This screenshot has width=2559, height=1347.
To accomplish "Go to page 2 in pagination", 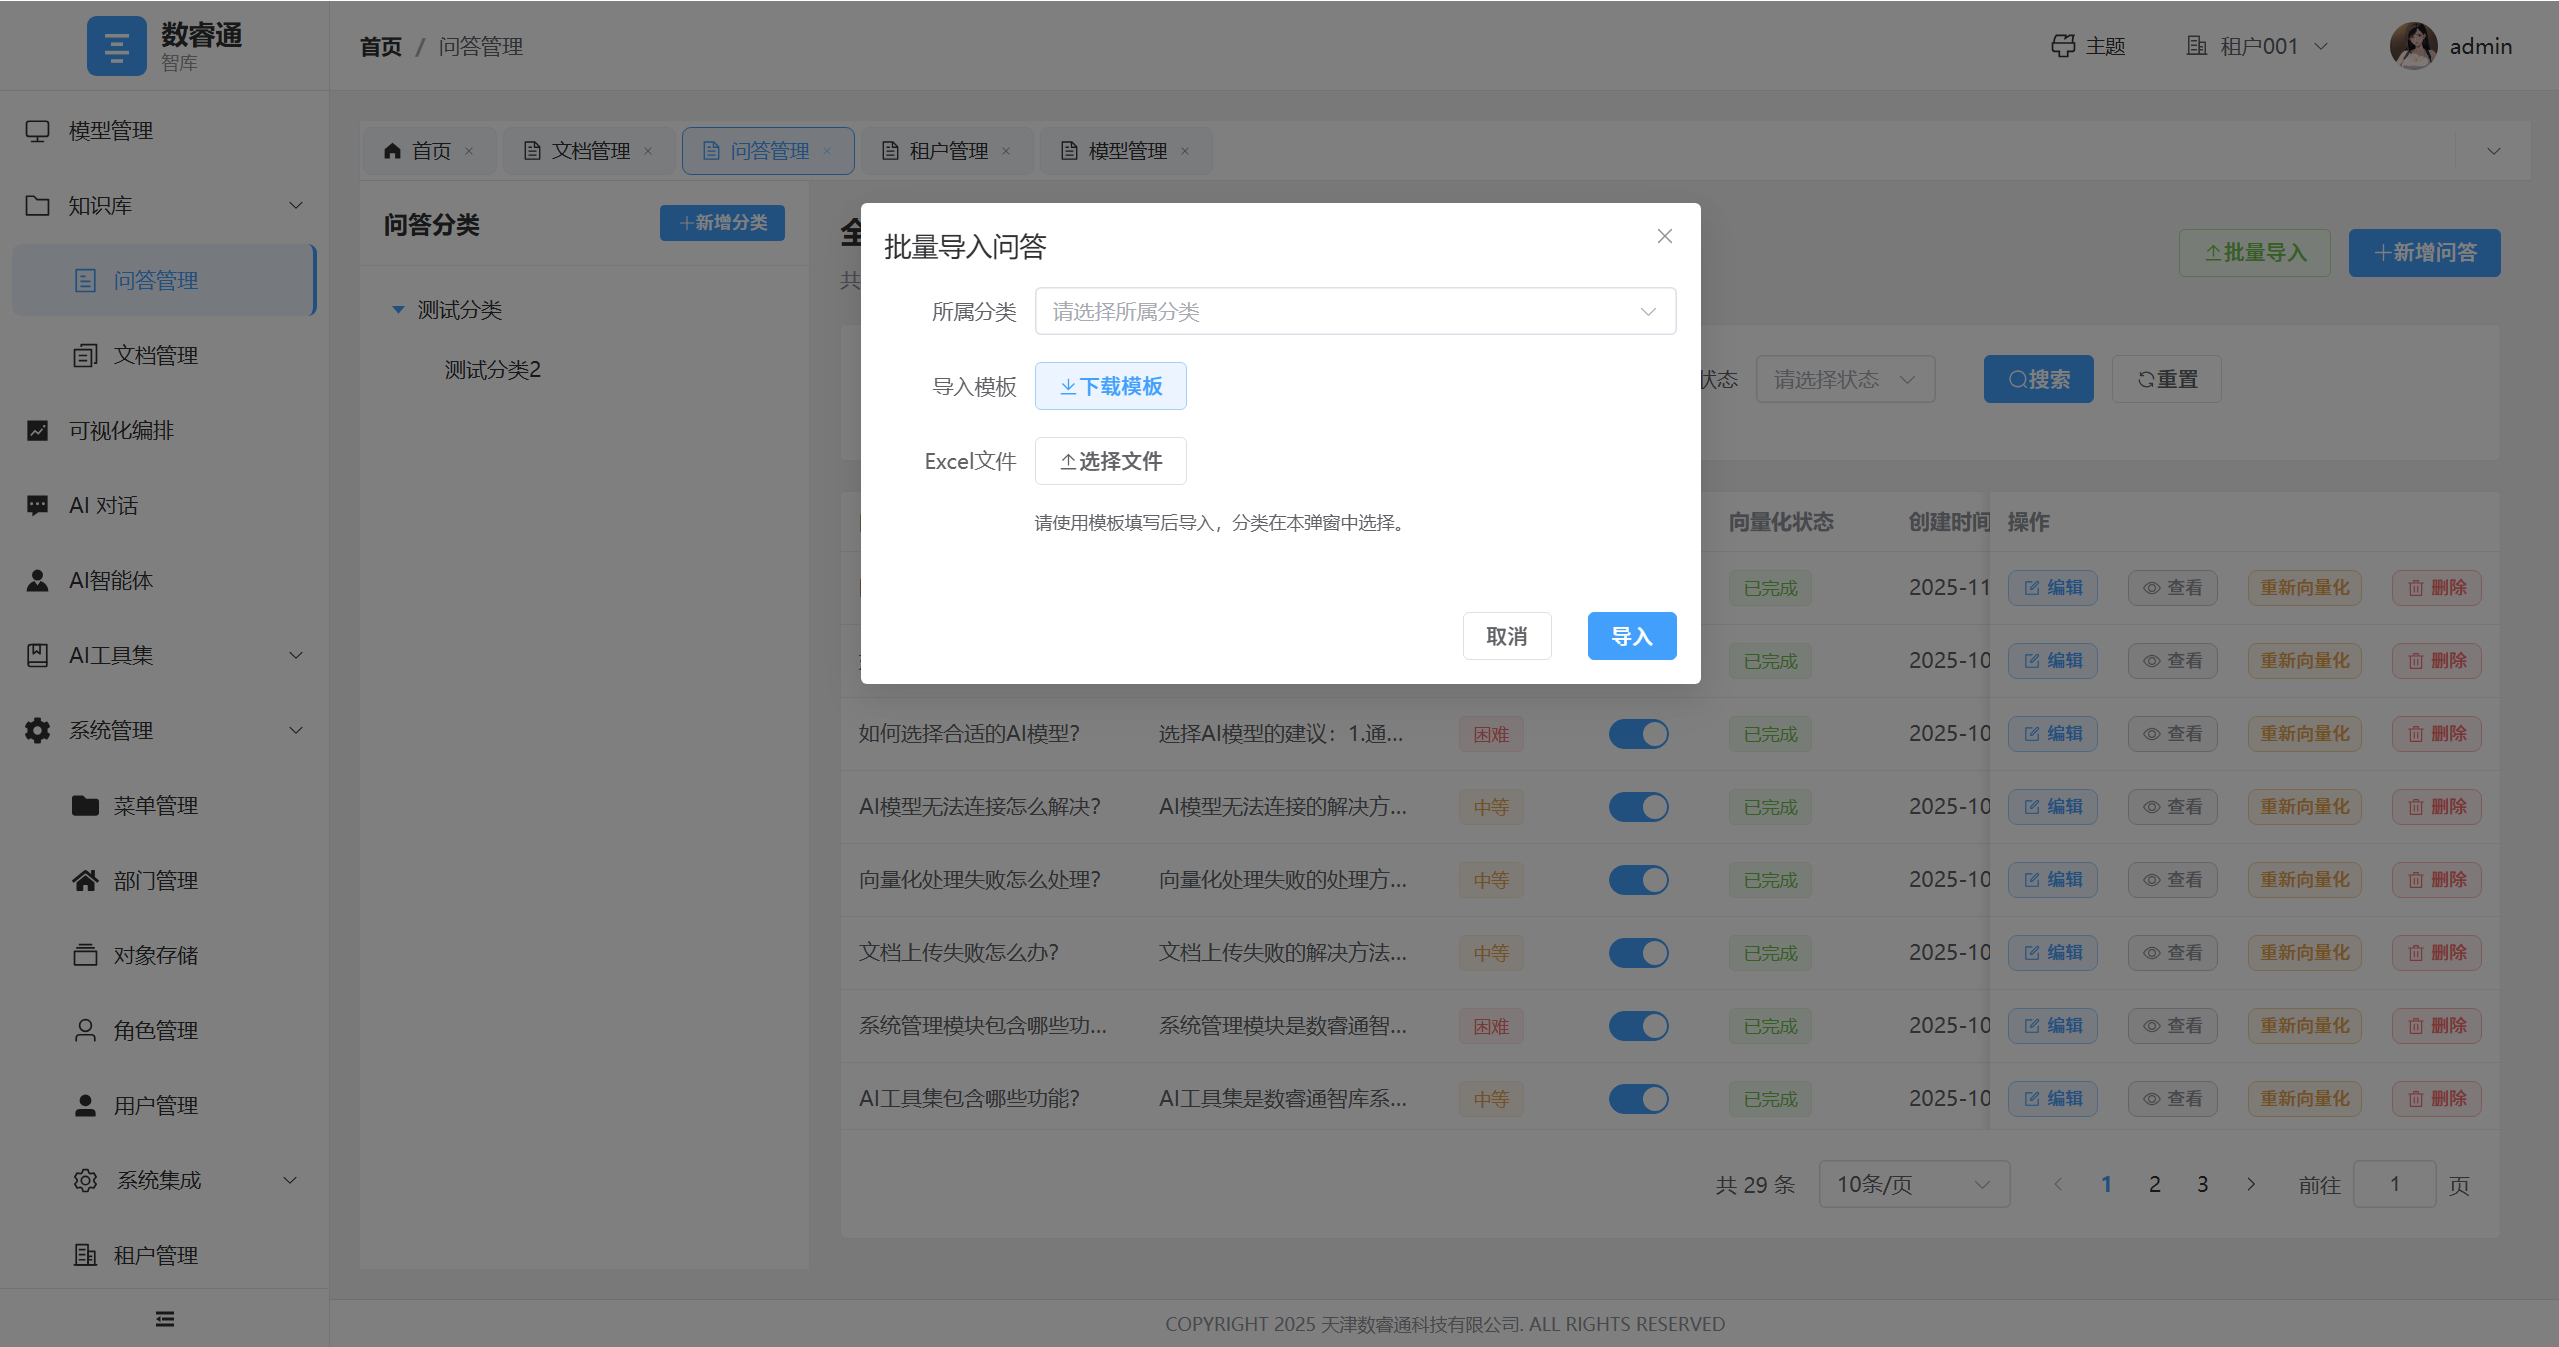I will pyautogui.click(x=2154, y=1184).
